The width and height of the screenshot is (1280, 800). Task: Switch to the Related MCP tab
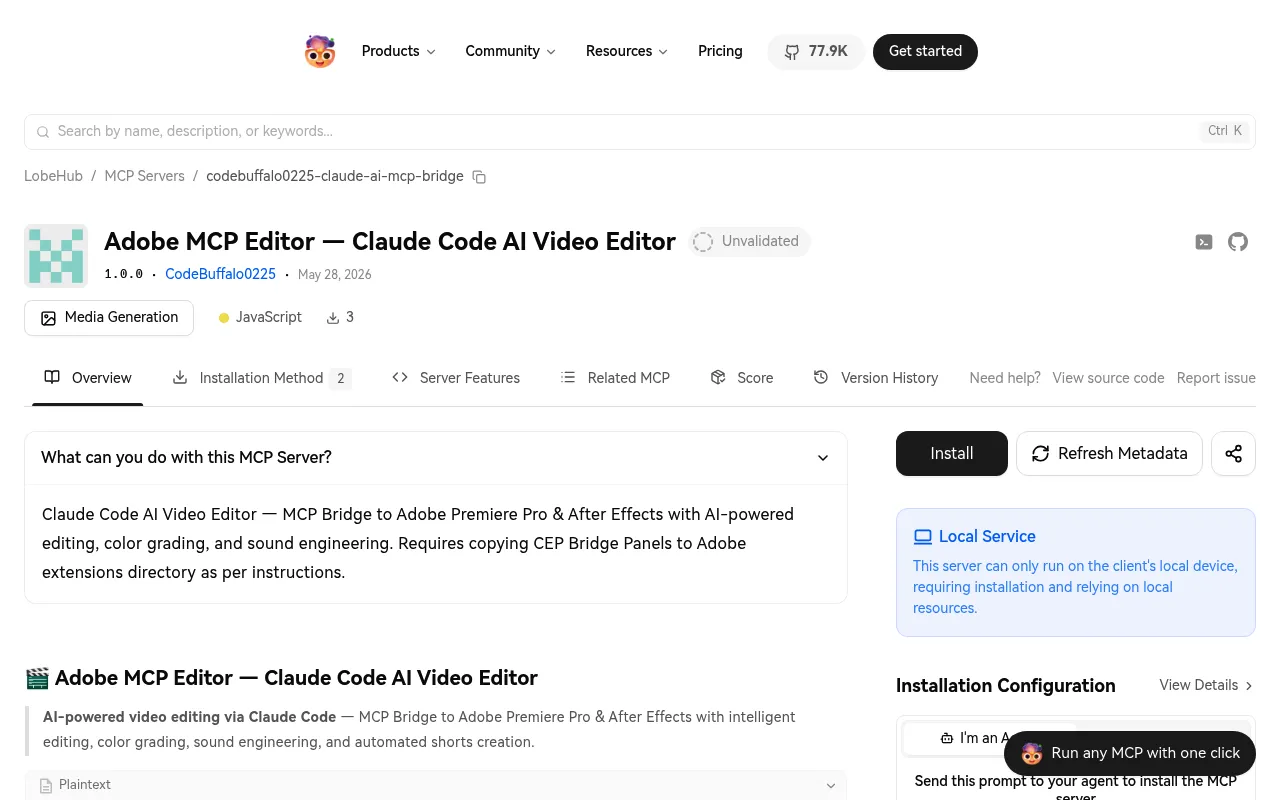pyautogui.click(x=615, y=378)
